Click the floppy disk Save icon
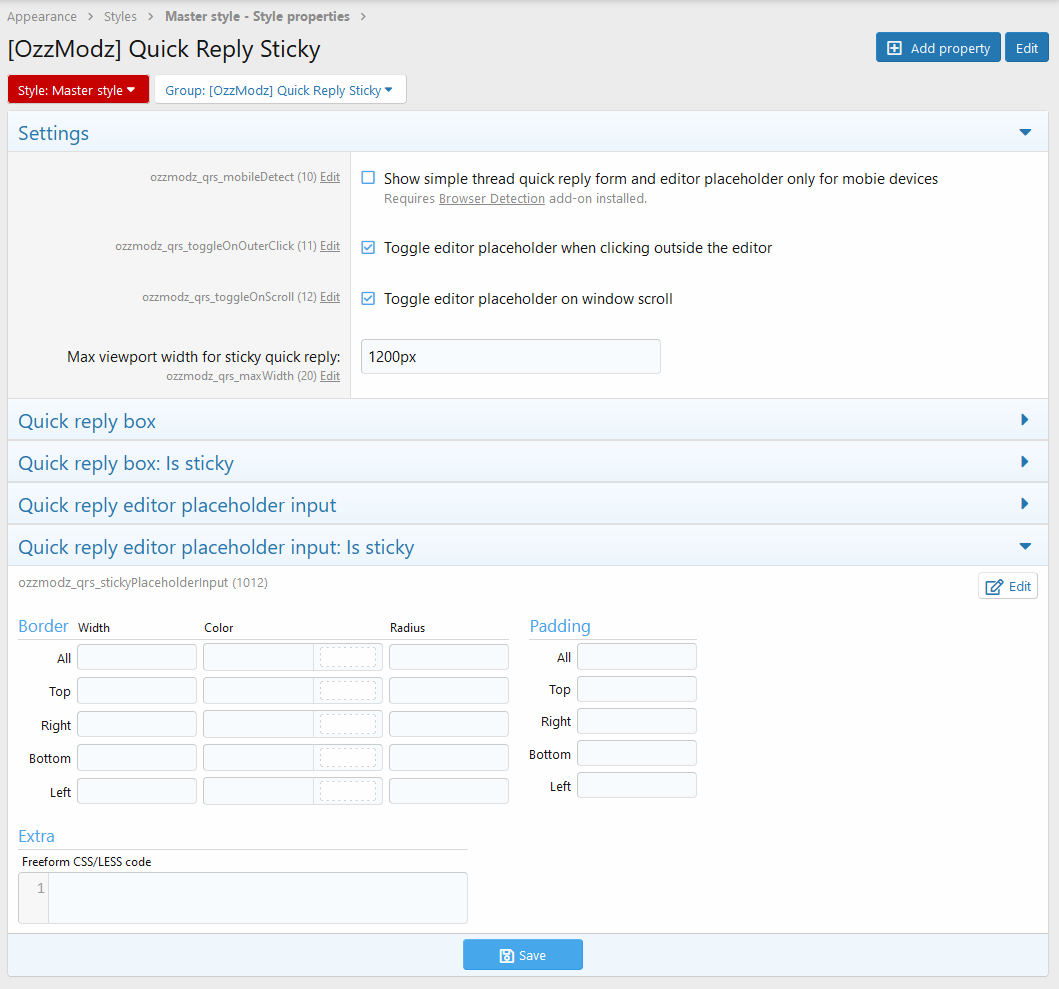 (506, 955)
